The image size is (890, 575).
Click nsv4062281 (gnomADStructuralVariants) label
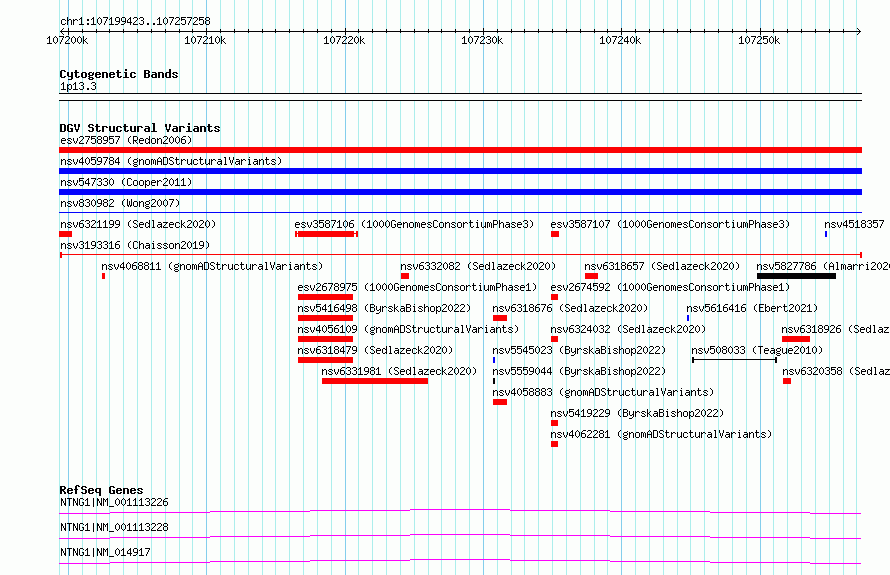coord(661,434)
